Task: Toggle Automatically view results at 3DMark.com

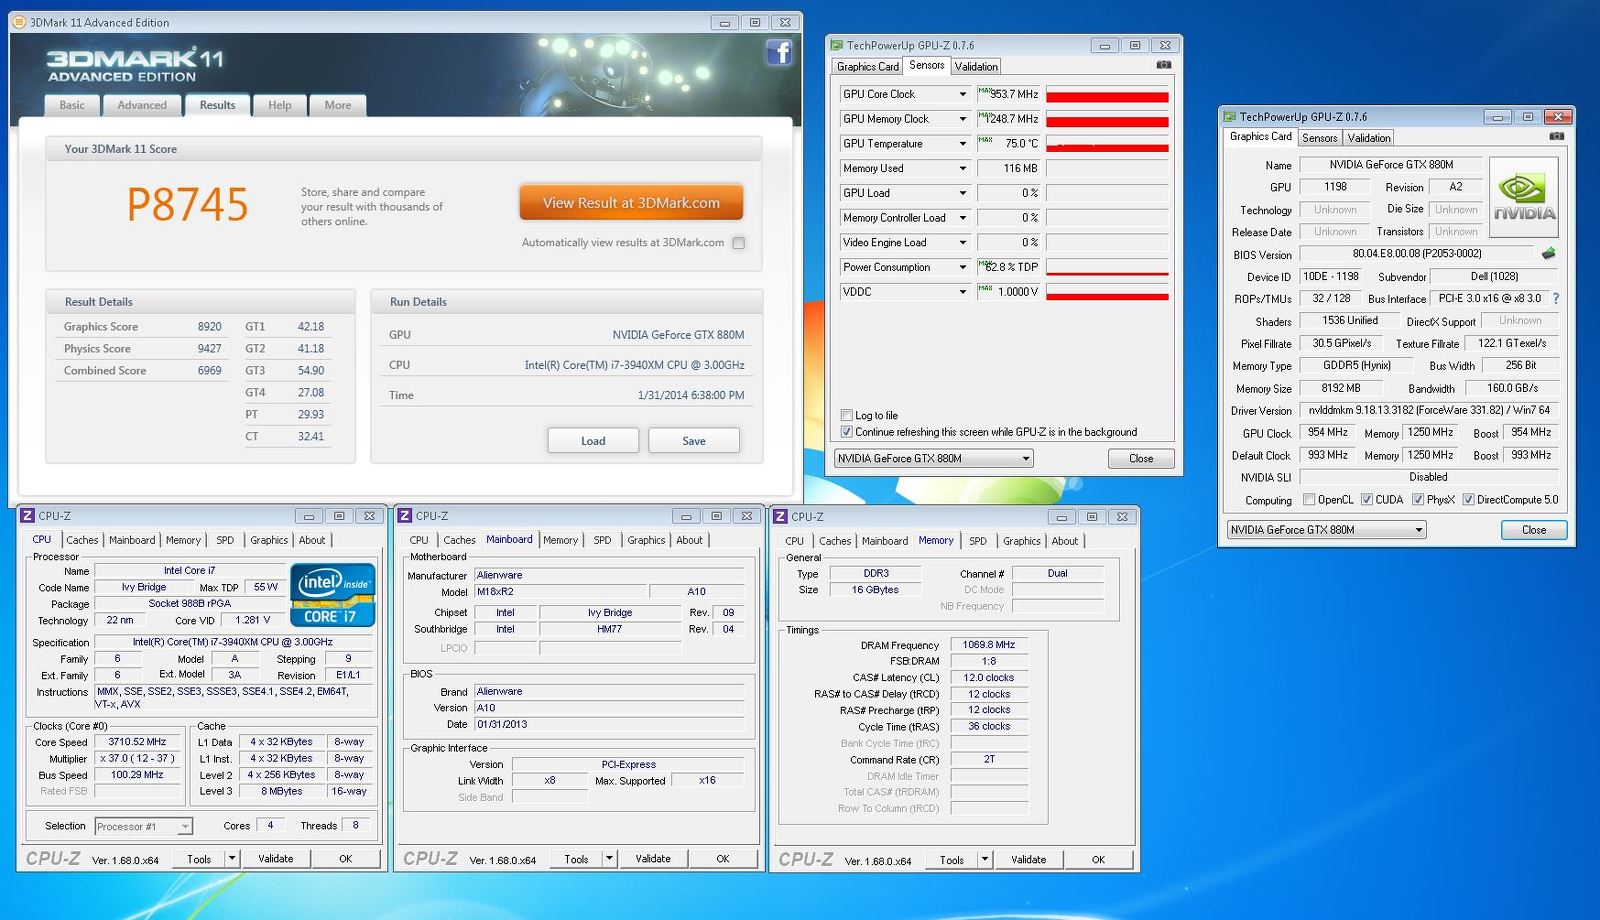Action: [x=738, y=243]
